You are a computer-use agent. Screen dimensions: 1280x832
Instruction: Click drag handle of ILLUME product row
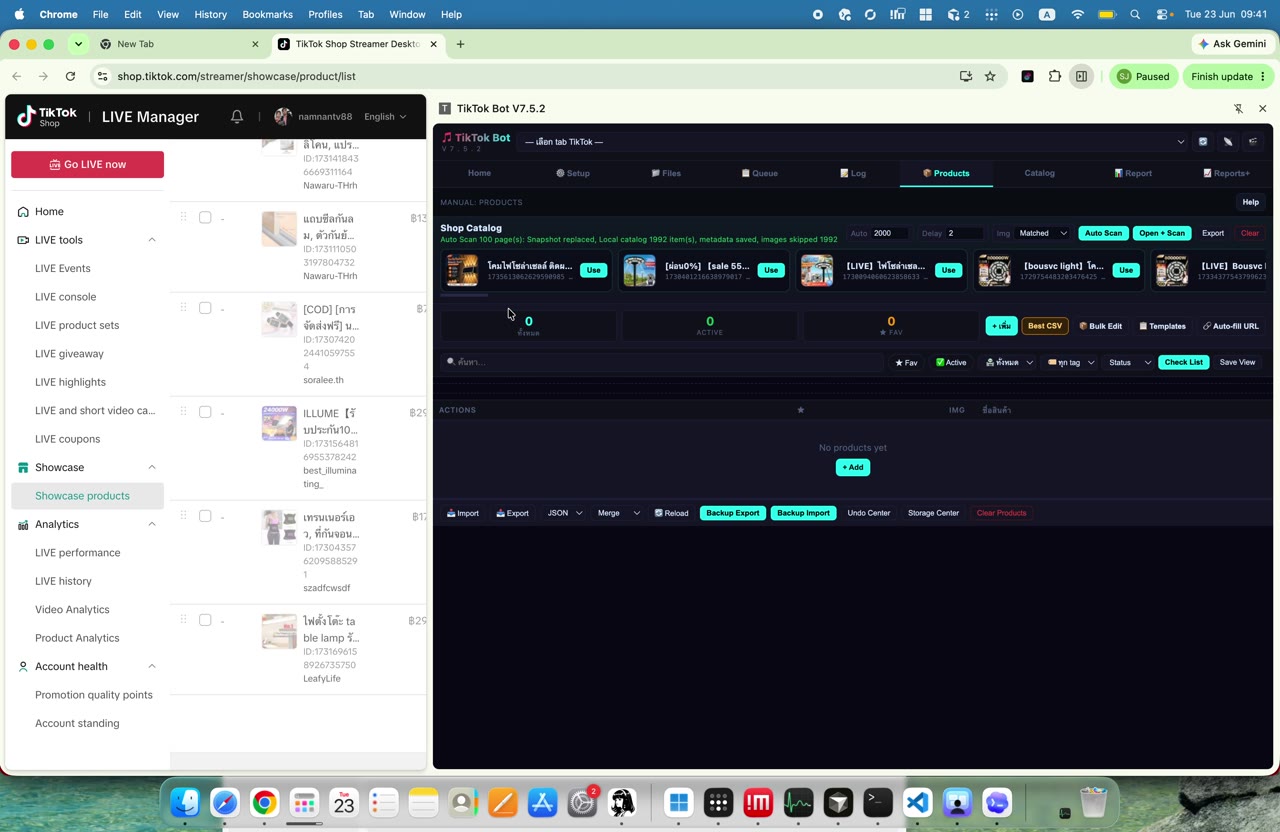click(183, 412)
